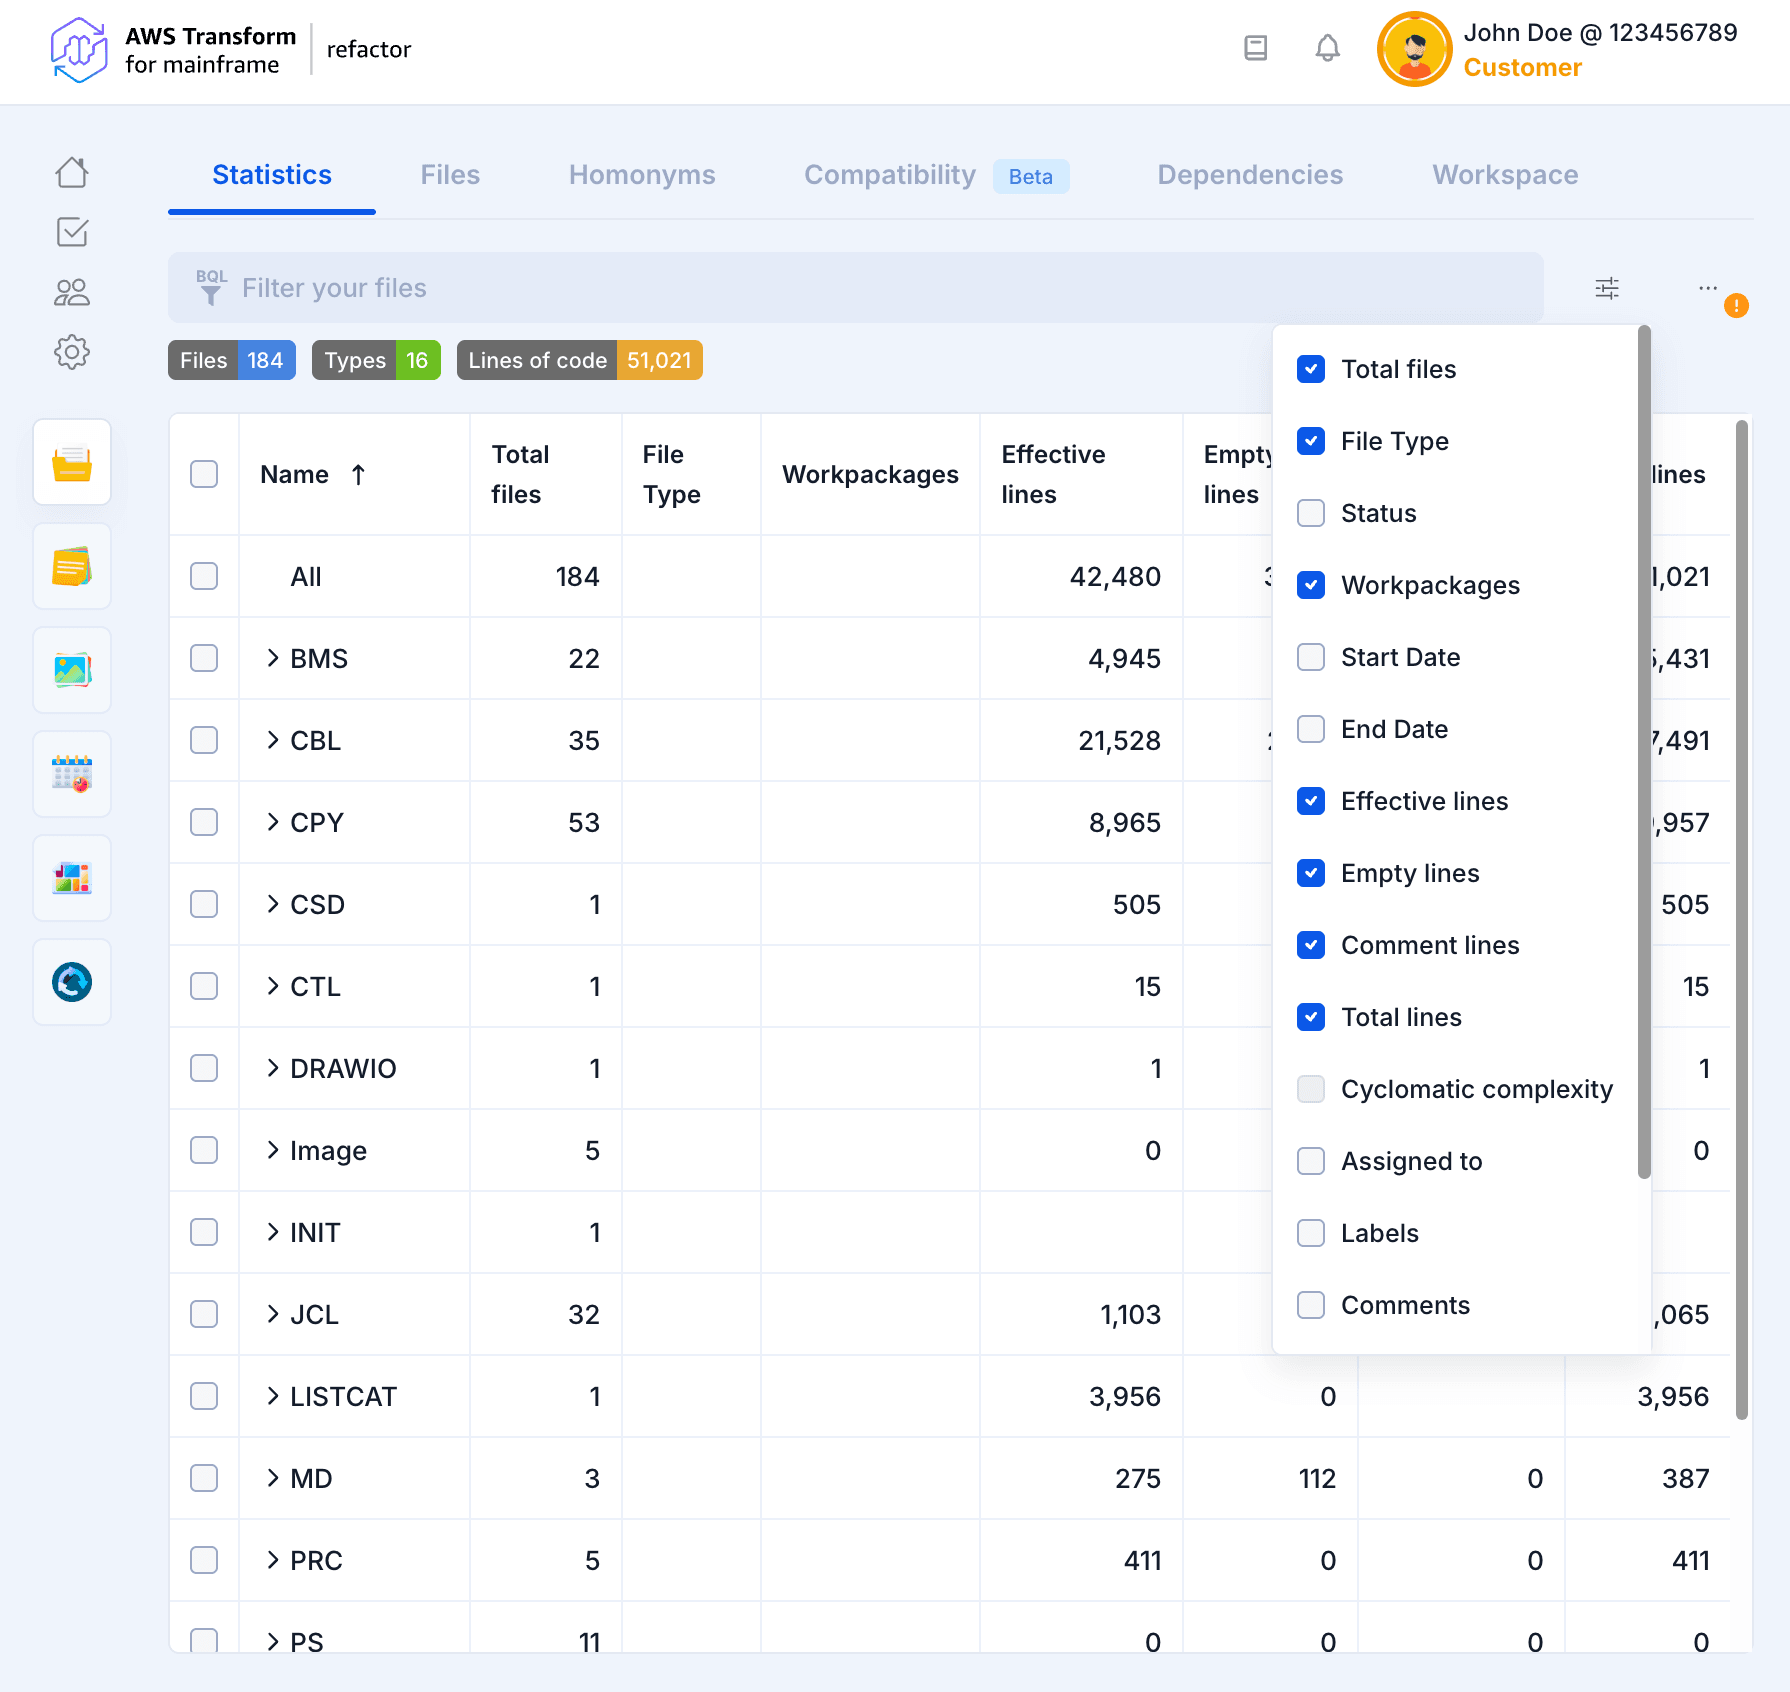1790x1692 pixels.
Task: Open the settings gear in sidebar
Action: pos(72,352)
